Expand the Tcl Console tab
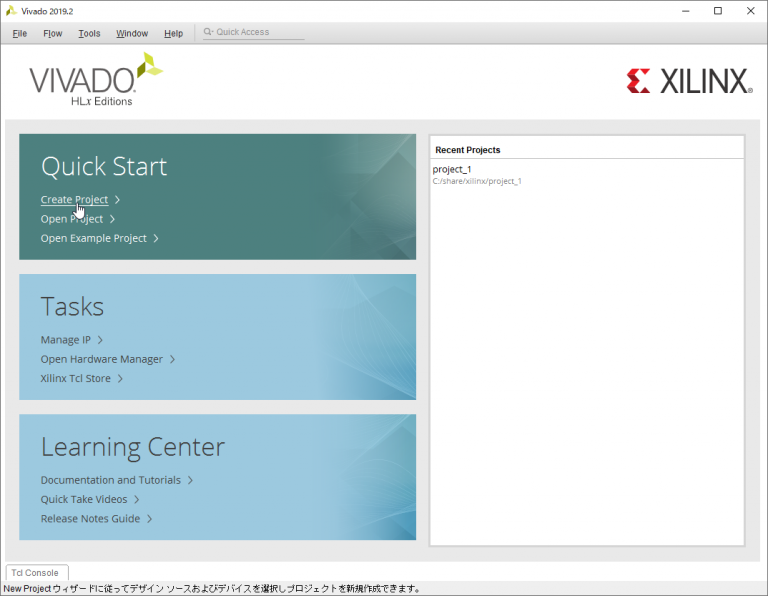The image size is (768, 596). point(35,573)
